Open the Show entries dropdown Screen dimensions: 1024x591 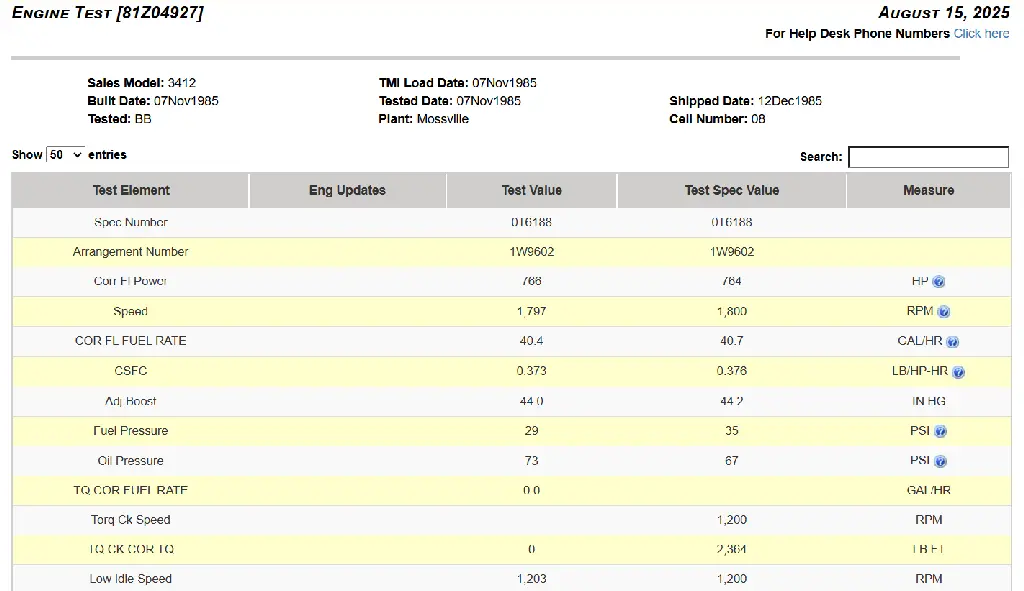tap(65, 155)
